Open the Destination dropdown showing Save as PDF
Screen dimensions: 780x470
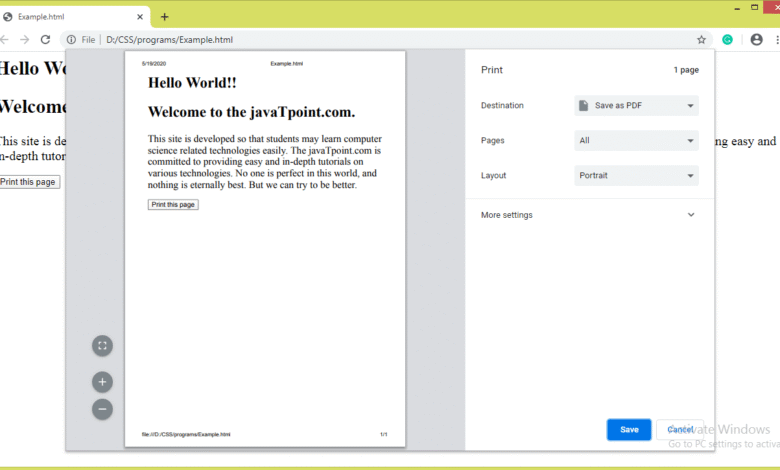click(x=636, y=105)
